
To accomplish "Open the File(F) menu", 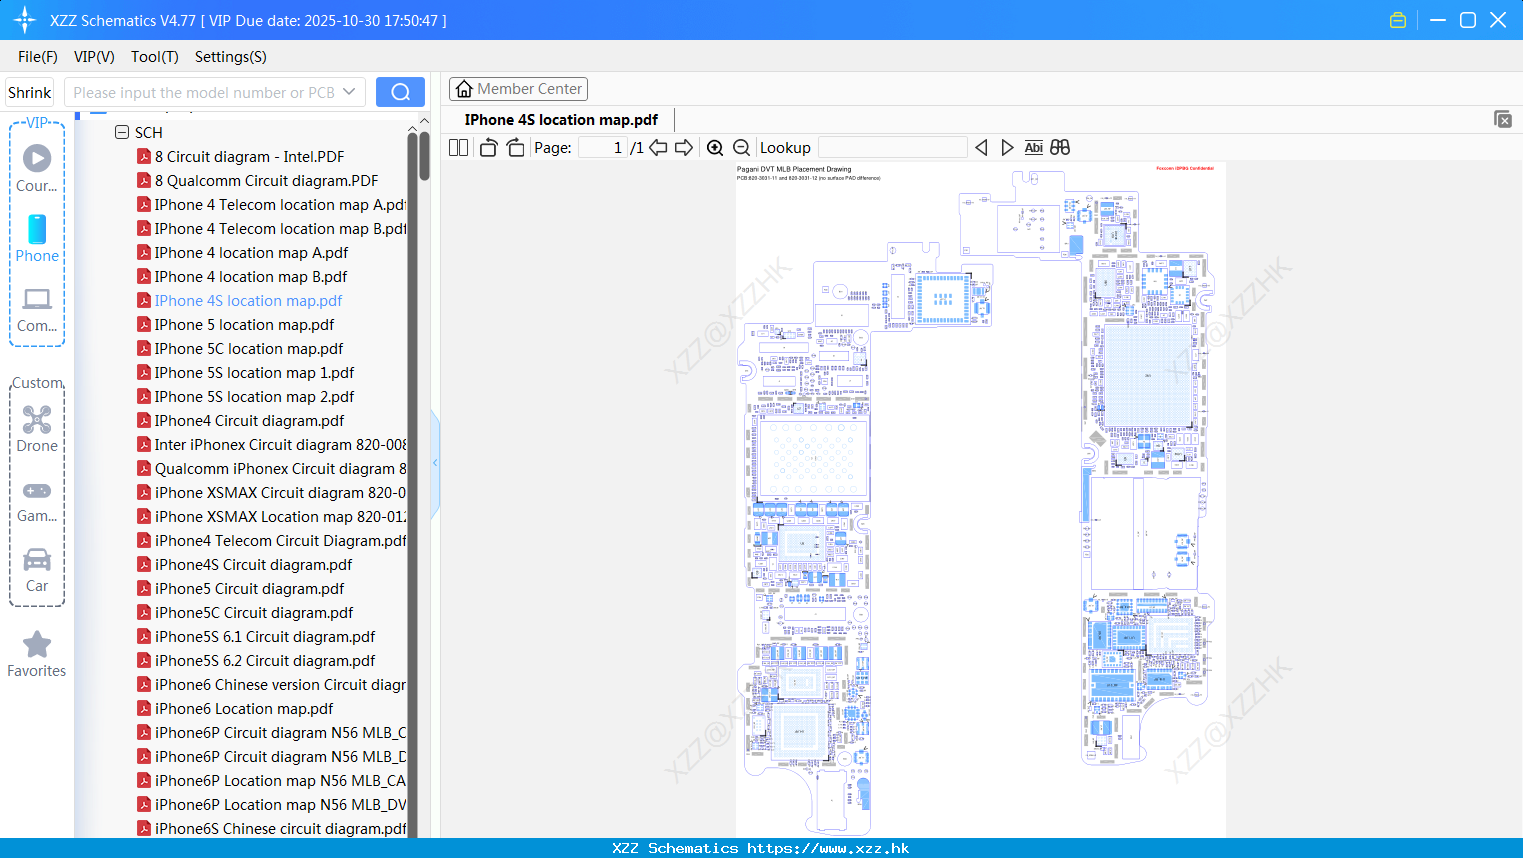I will [38, 57].
